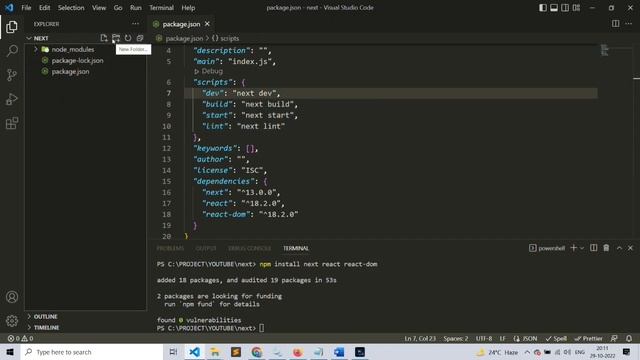Image resolution: width=640 pixels, height=360 pixels.
Task: Open the File menu
Action: click(26, 8)
